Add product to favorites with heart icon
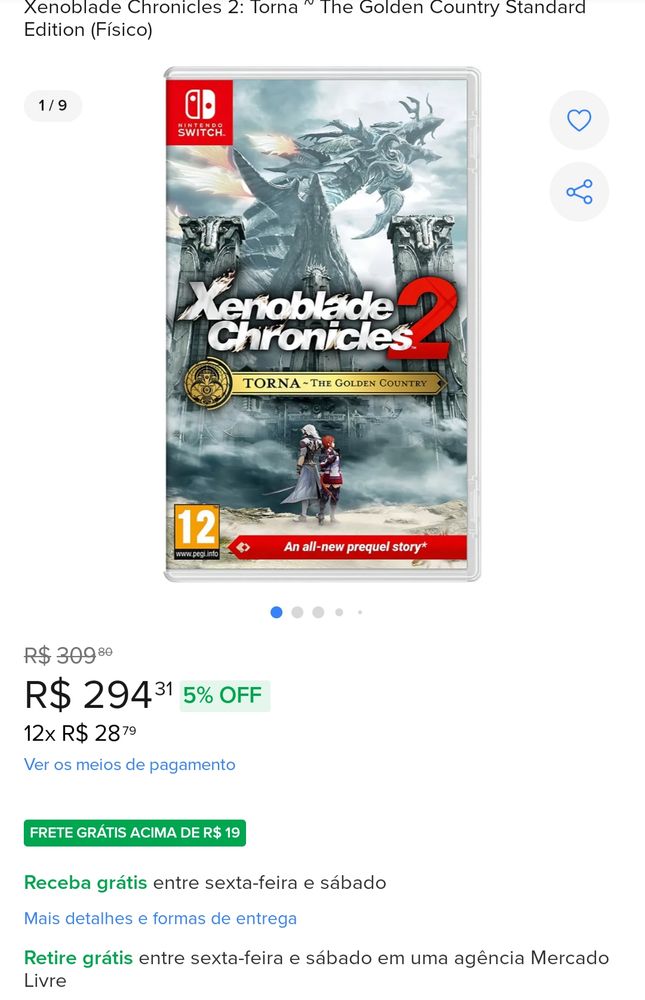645x1000 pixels. tap(579, 120)
